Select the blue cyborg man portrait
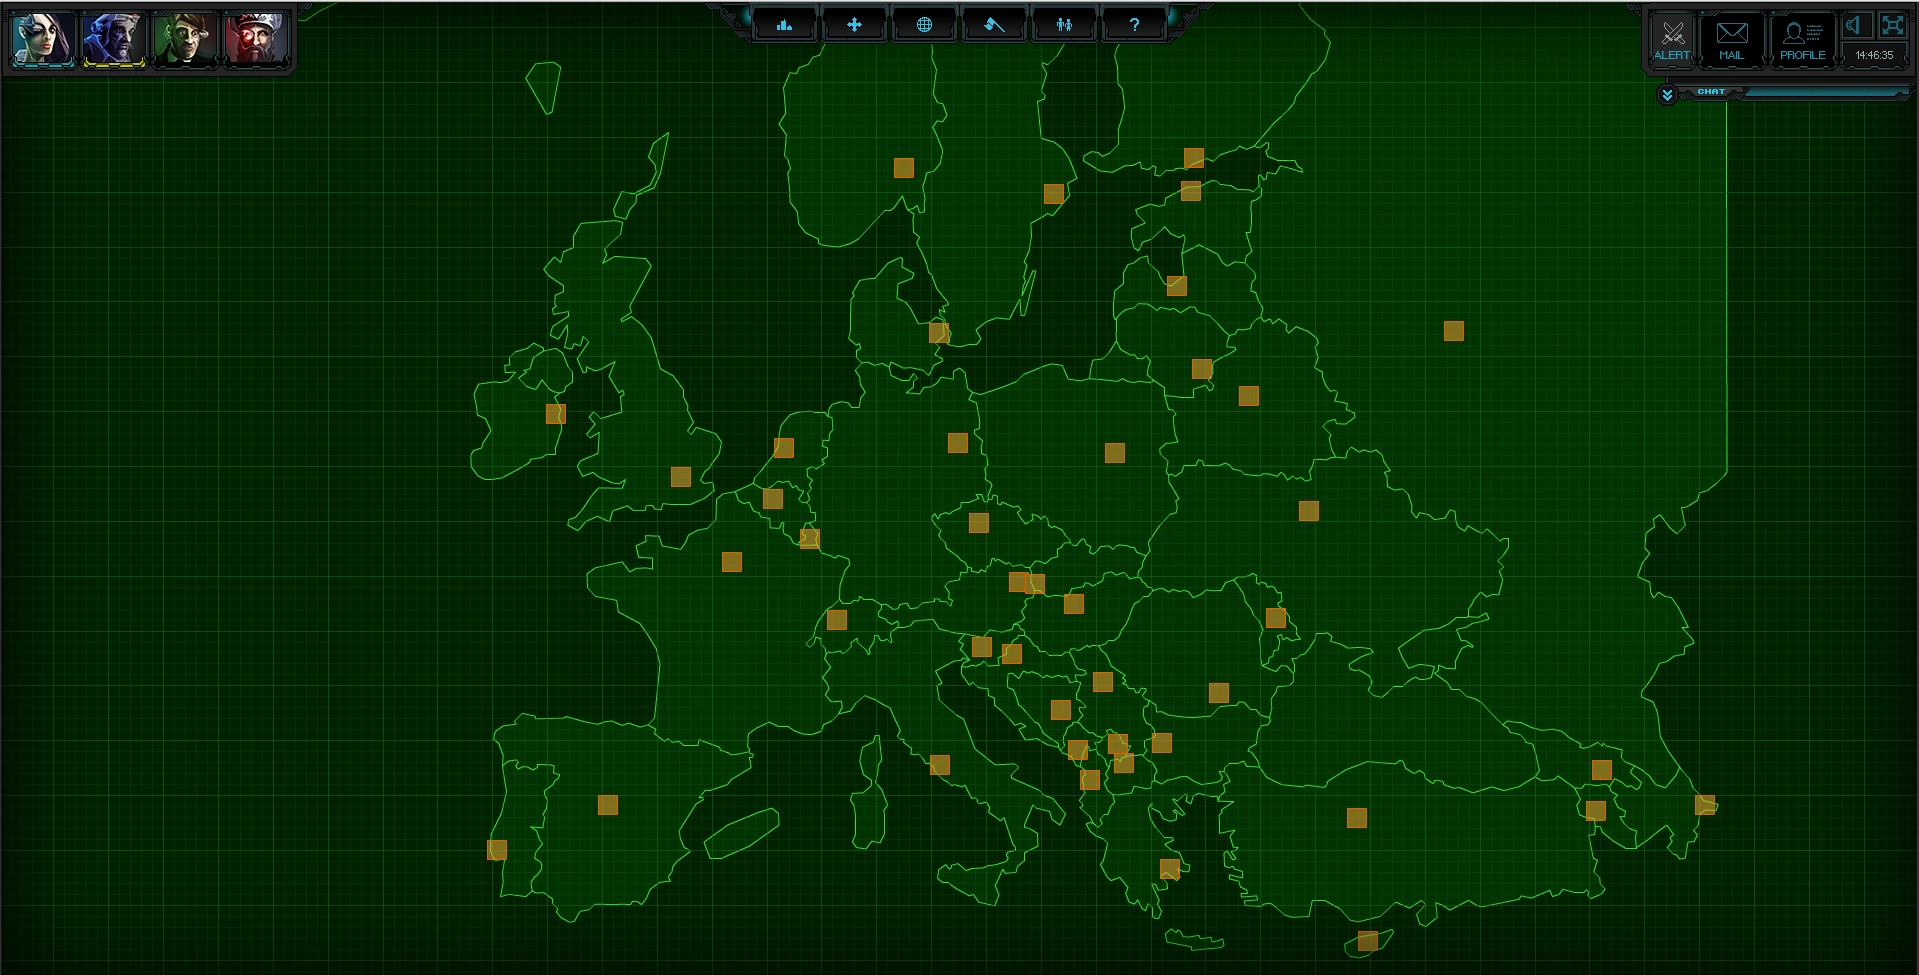 [114, 40]
